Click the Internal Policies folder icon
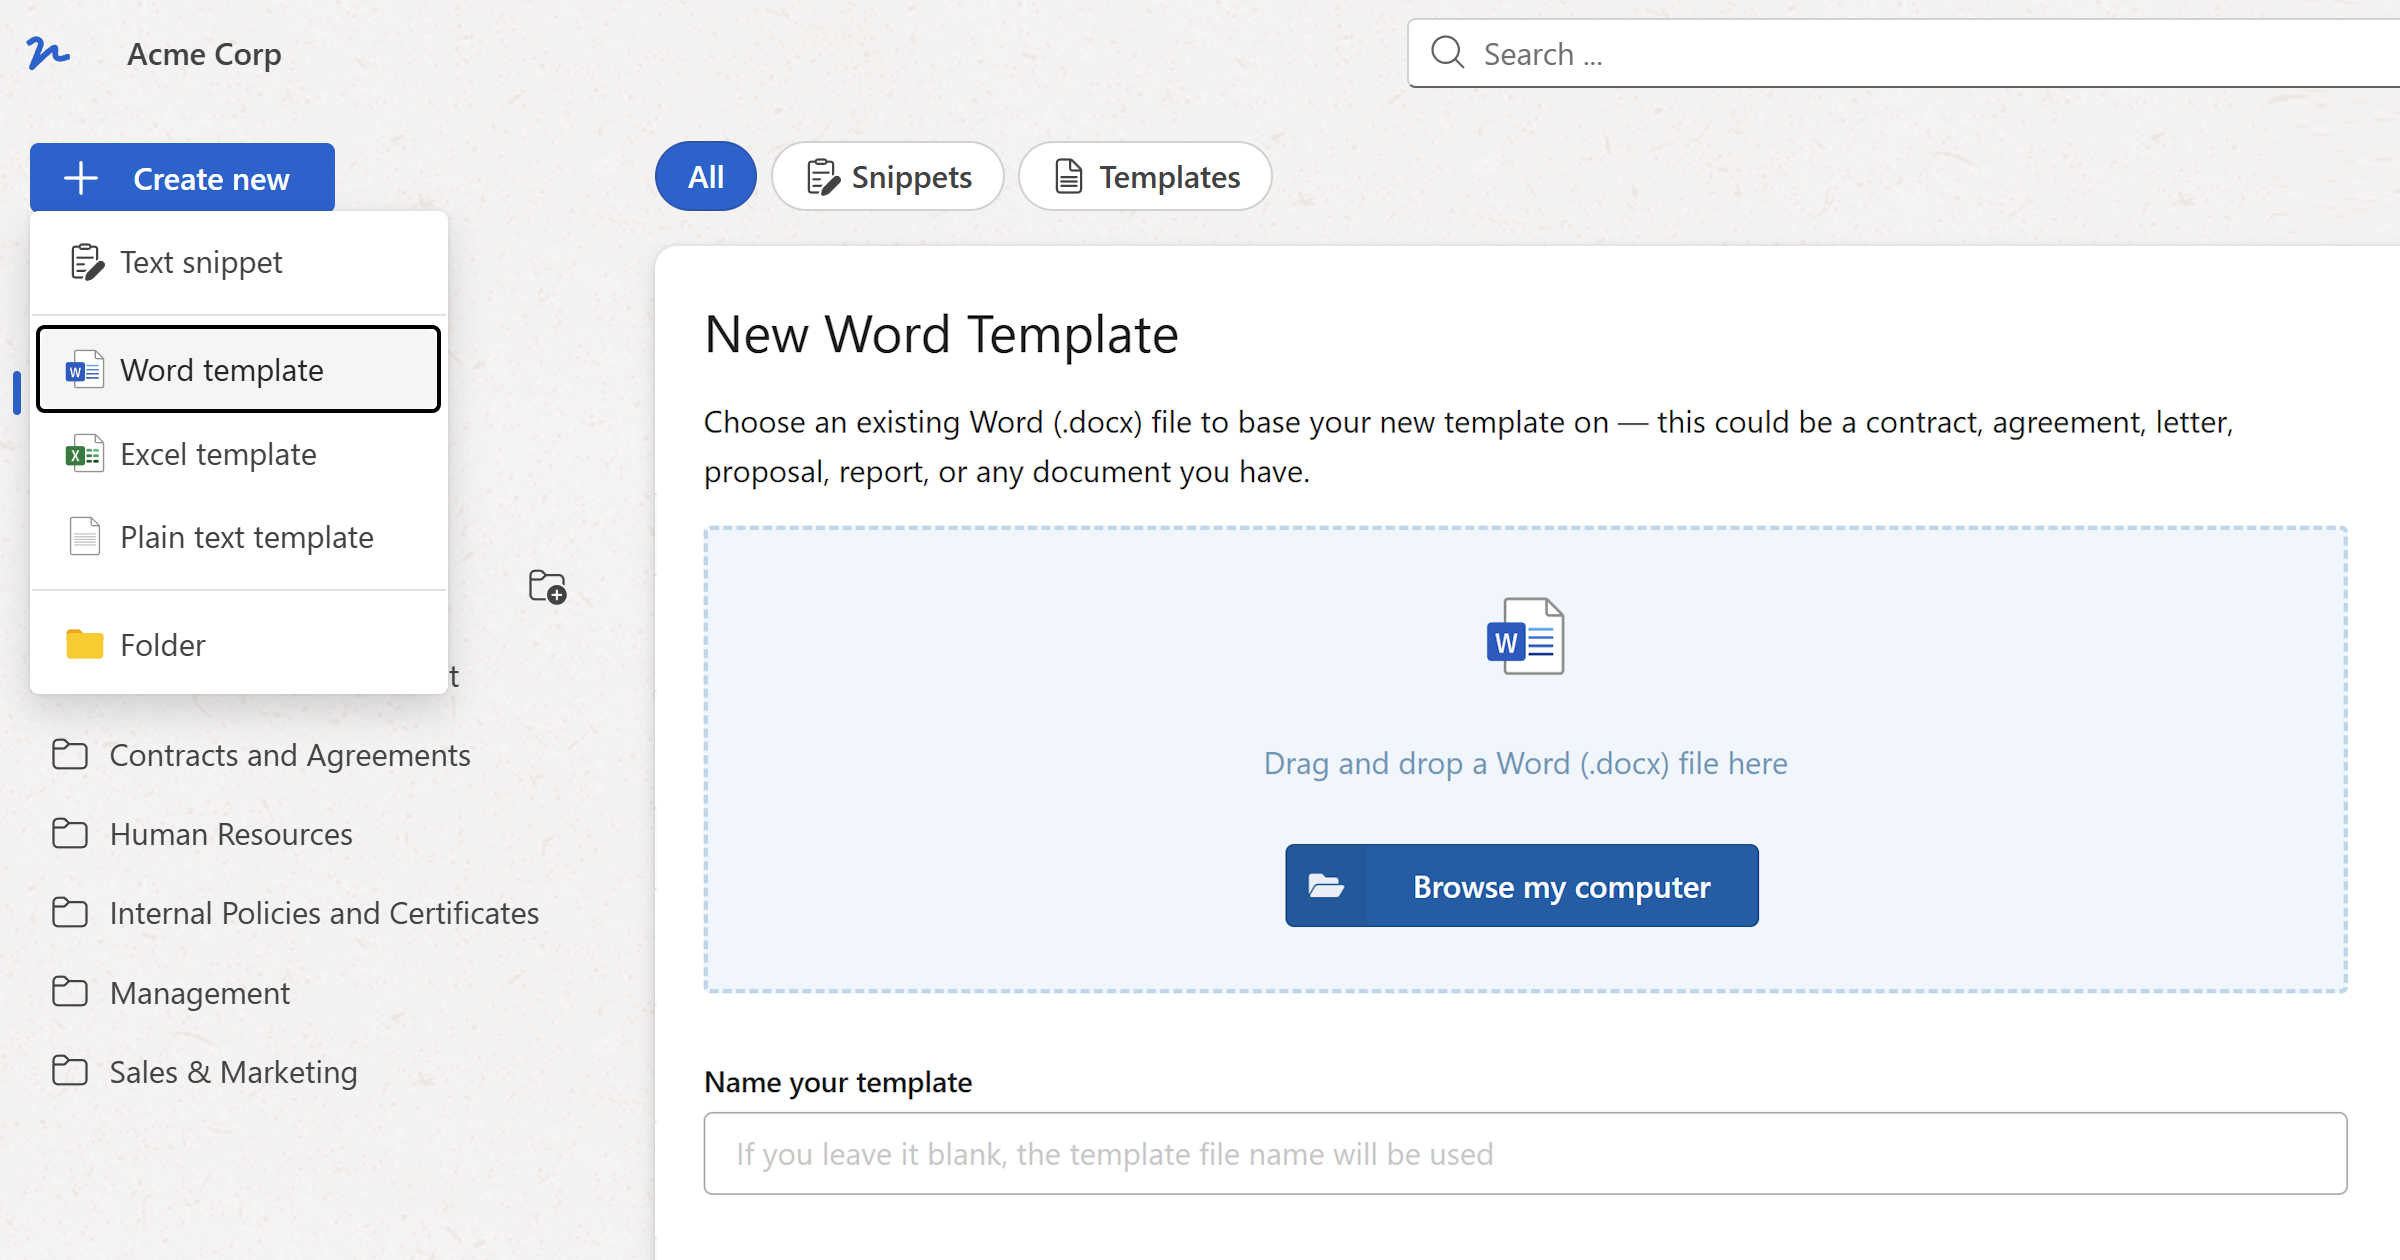The image size is (2400, 1260). coord(69,912)
